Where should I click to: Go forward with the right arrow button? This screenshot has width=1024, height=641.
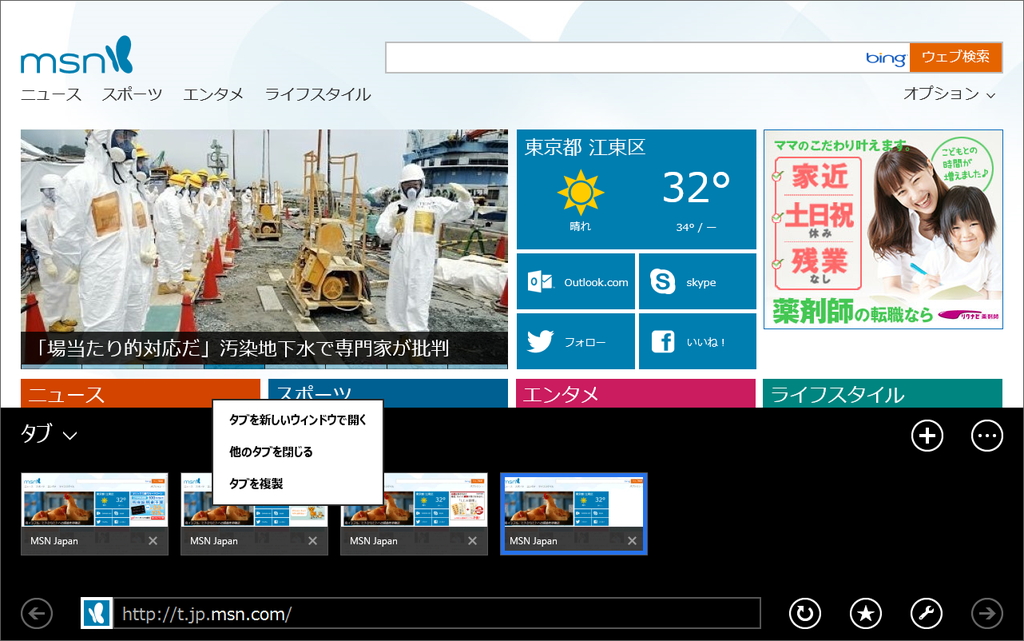[x=987, y=614]
